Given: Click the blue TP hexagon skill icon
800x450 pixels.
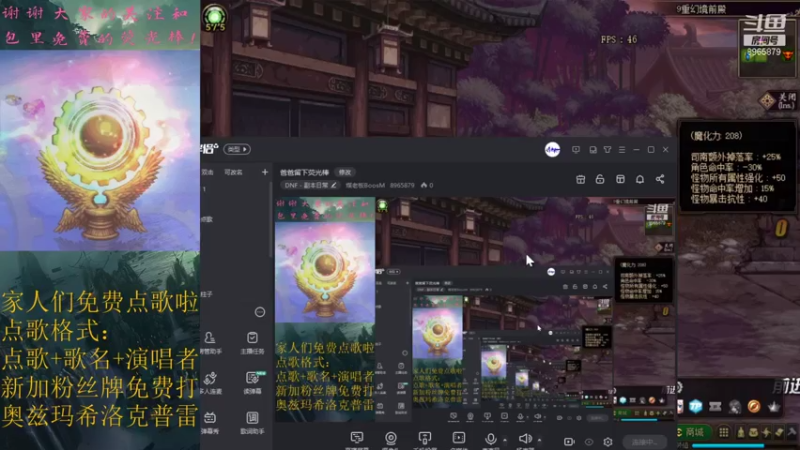Looking at the screenshot, I should (x=696, y=406).
